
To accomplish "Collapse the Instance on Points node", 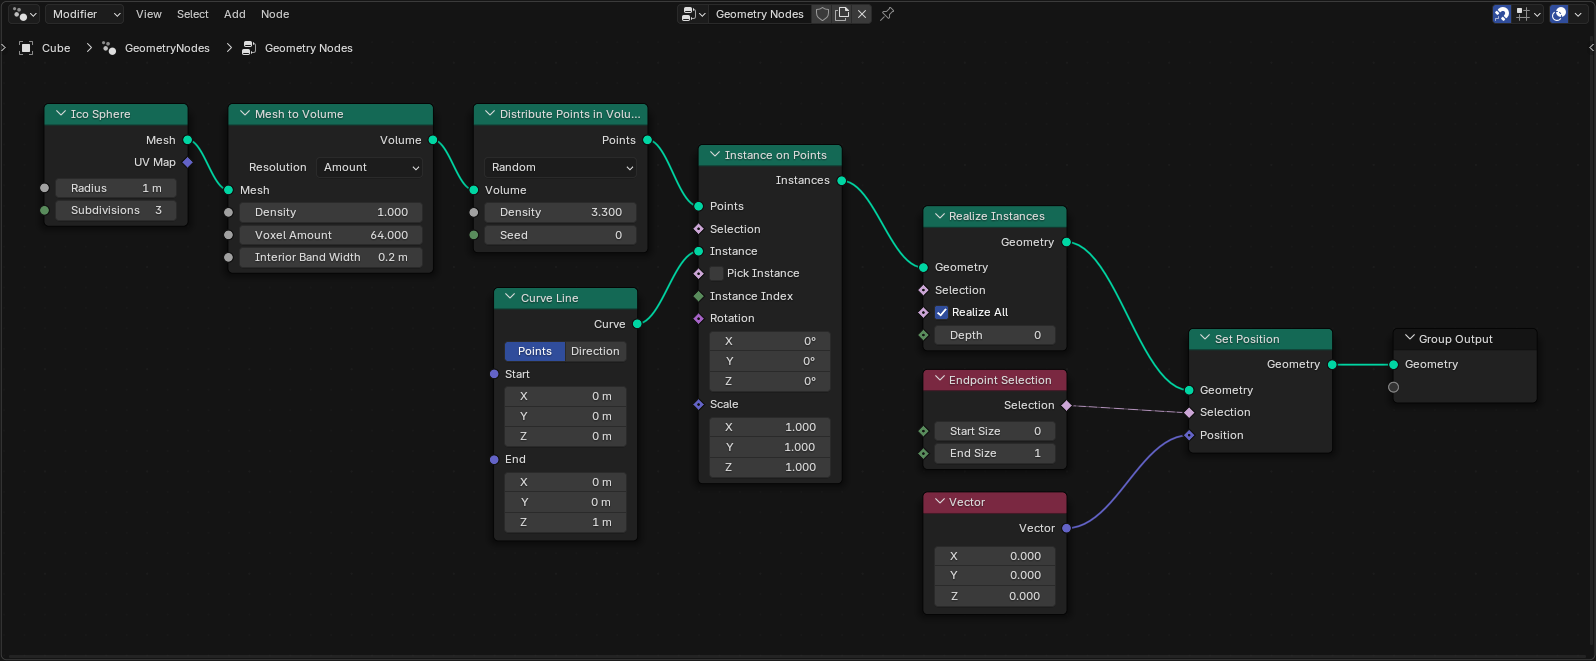I will pyautogui.click(x=714, y=155).
